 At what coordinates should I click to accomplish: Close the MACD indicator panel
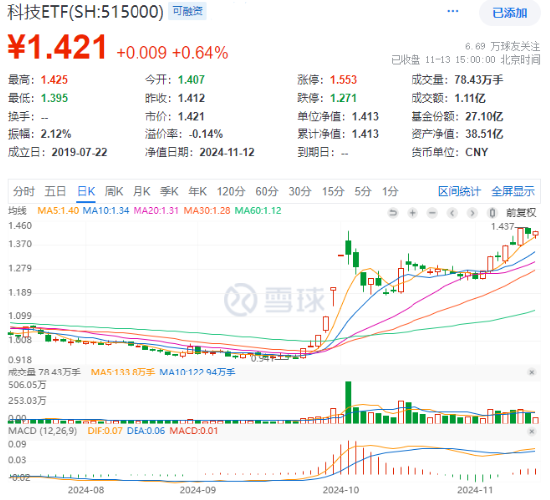point(531,431)
